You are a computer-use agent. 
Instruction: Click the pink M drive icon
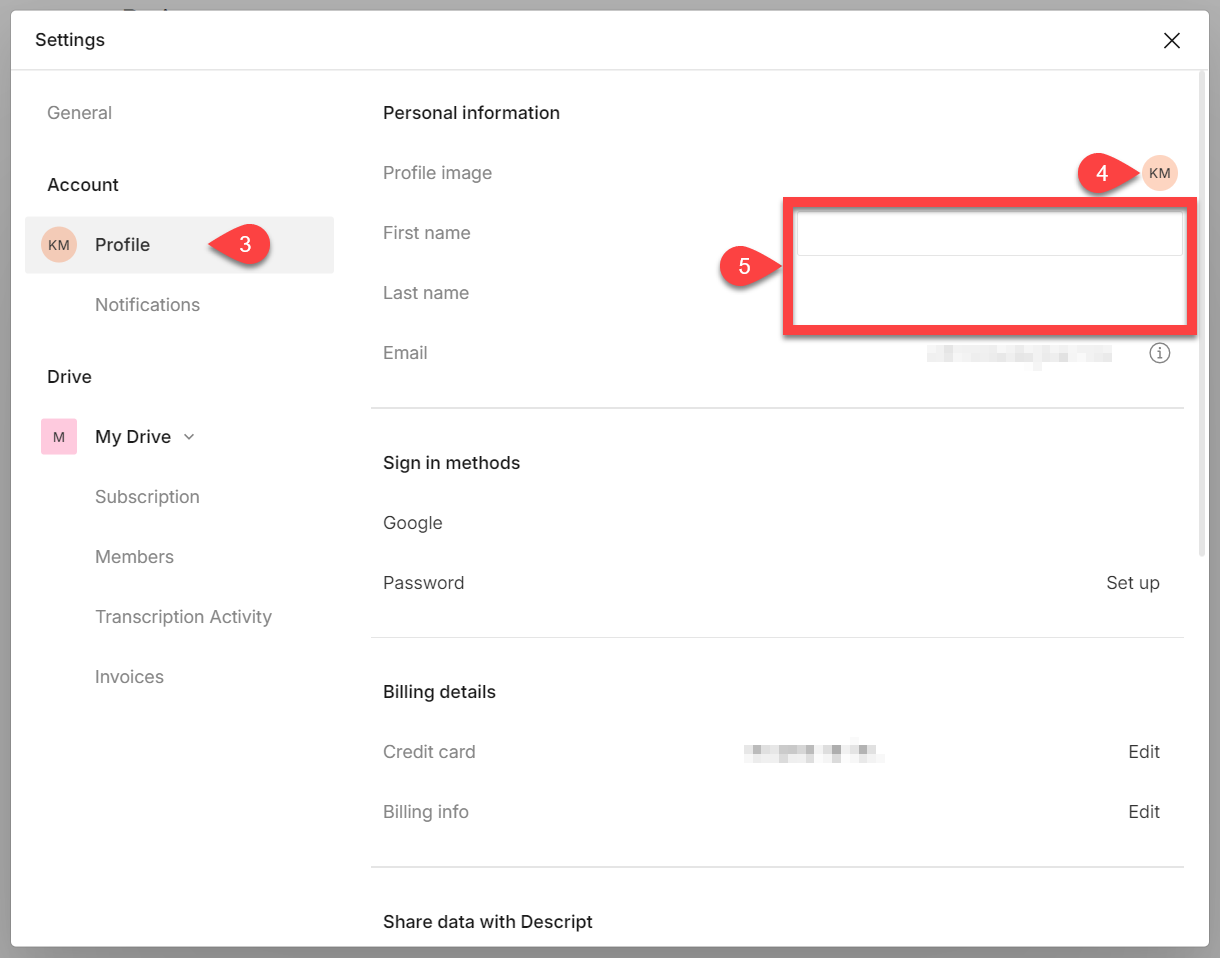coord(59,437)
